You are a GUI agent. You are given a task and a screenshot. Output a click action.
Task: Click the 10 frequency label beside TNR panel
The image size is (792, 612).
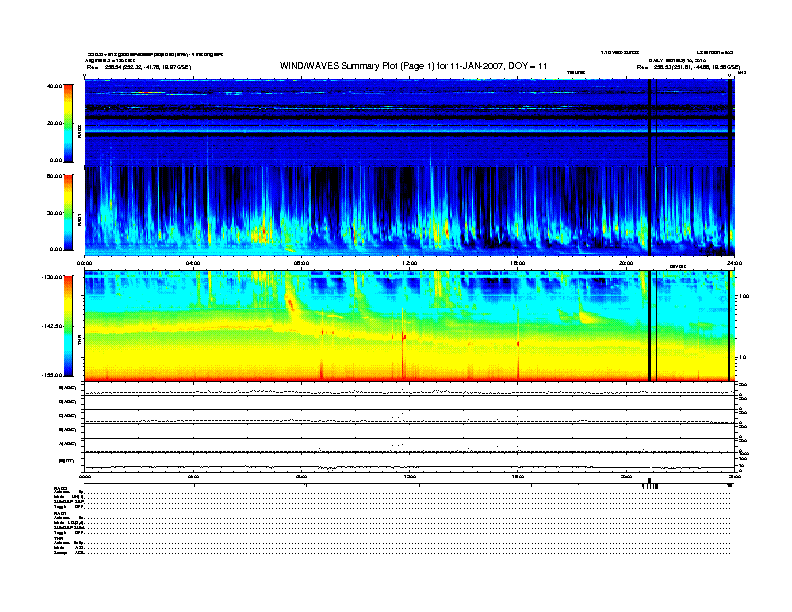(x=742, y=358)
